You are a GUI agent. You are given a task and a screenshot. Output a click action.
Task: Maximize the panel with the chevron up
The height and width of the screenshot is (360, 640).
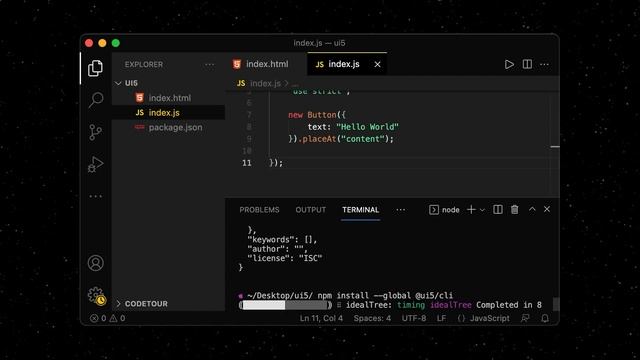(x=532, y=209)
